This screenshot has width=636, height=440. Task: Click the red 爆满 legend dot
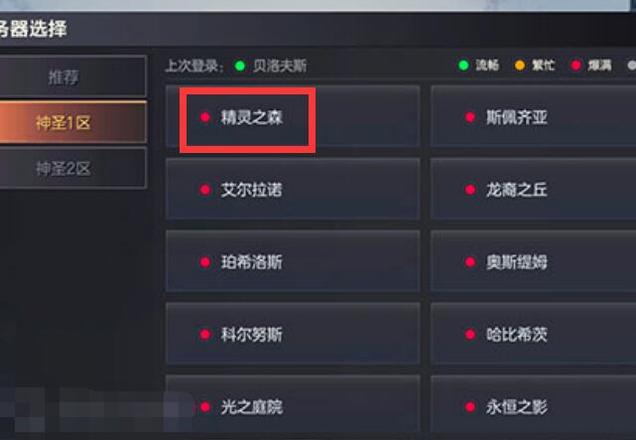(576, 65)
